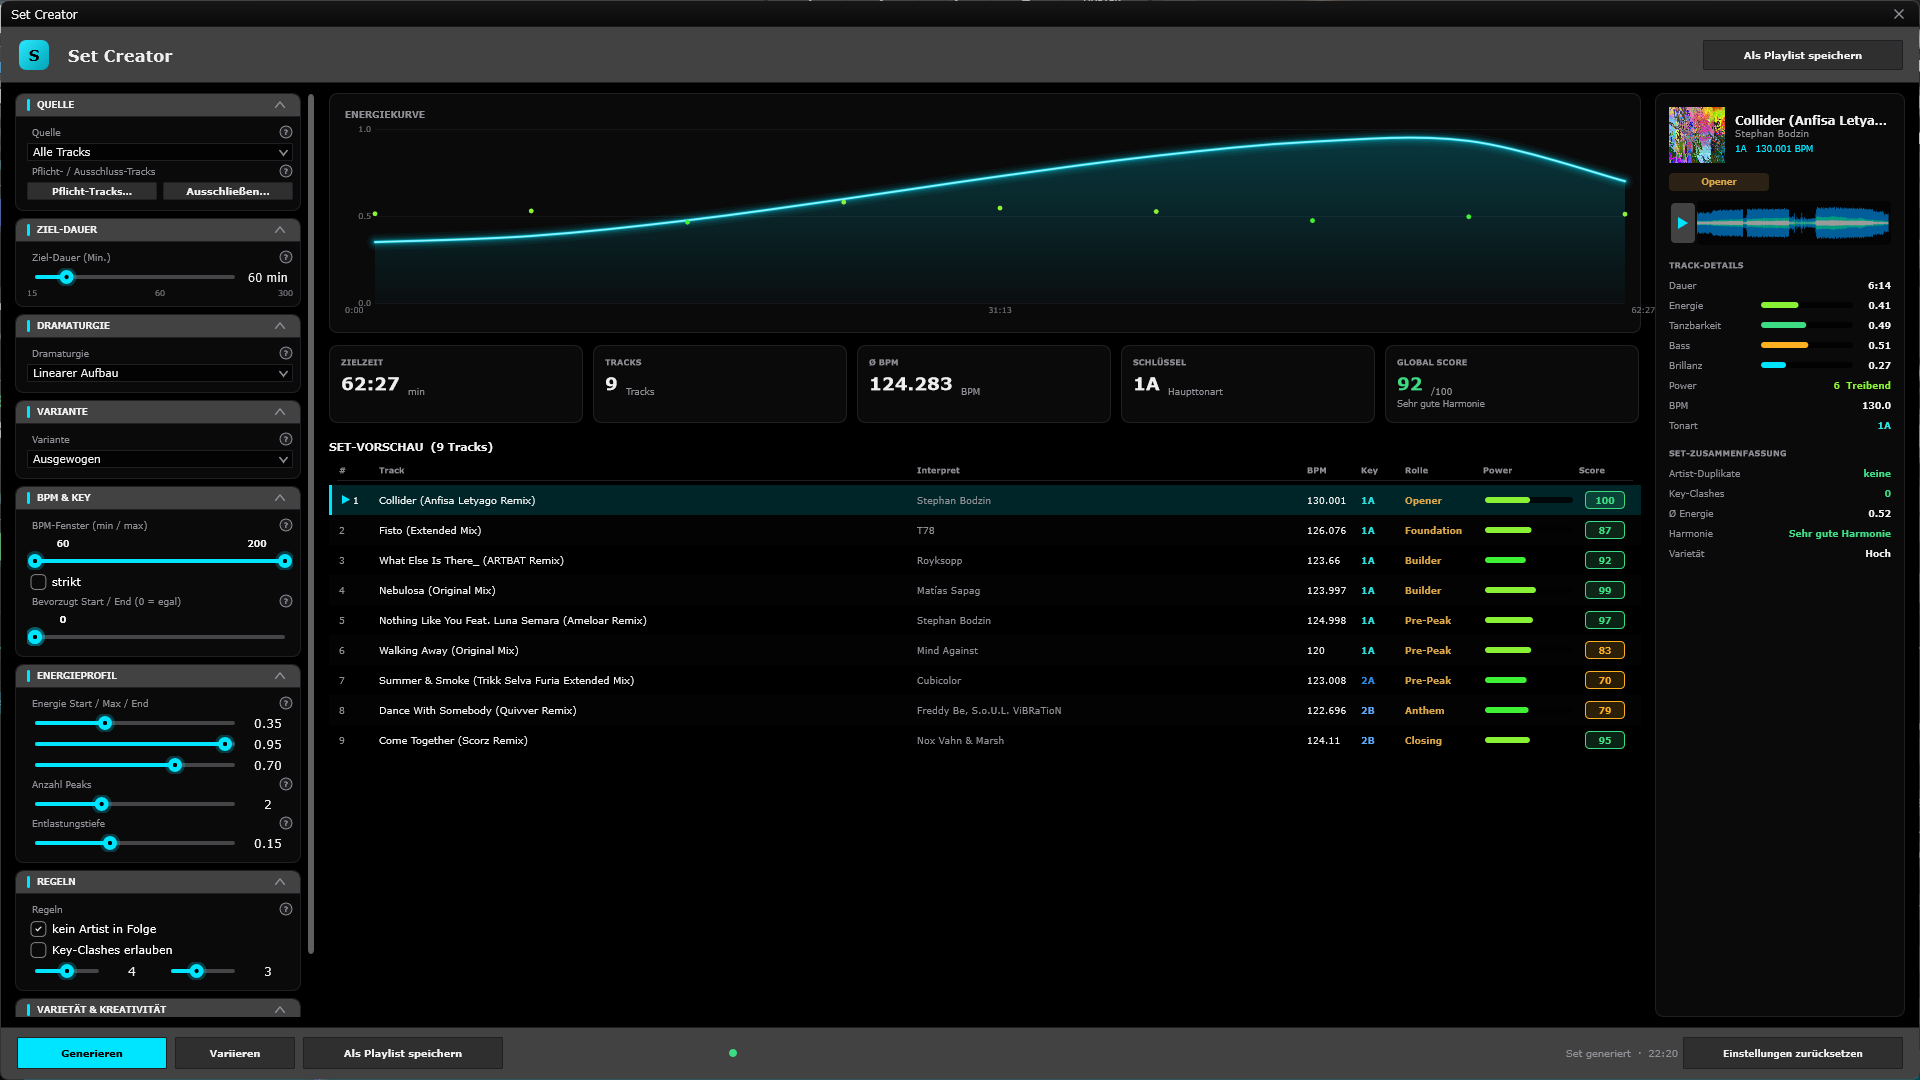Show help for Anzahl Peaks
Viewport: 1920px width, 1080px height.
point(286,784)
